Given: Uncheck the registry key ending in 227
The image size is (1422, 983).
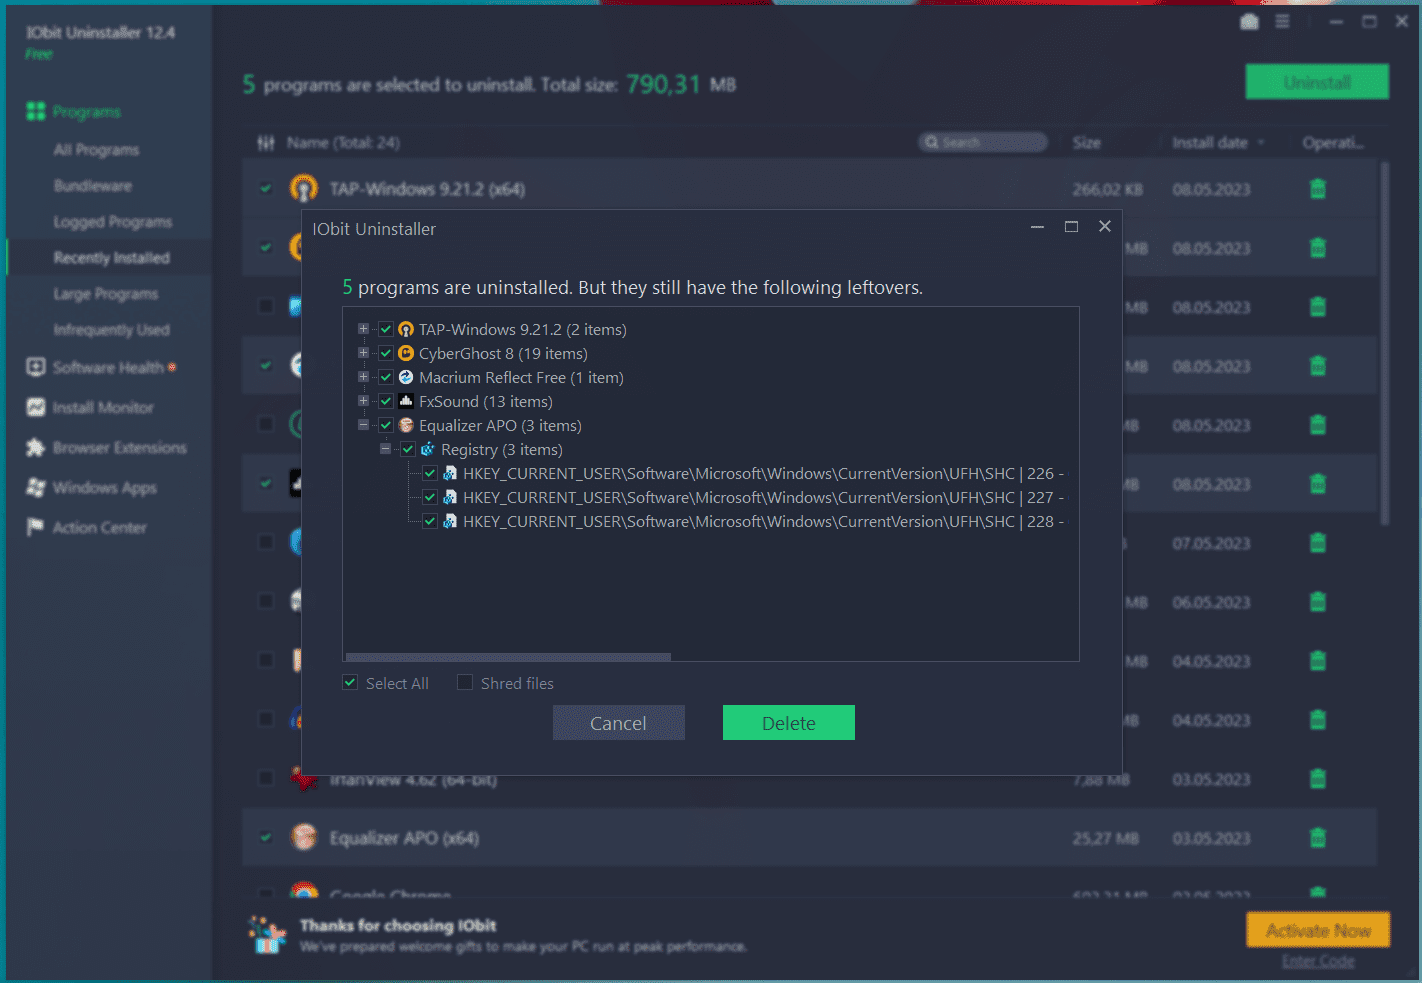Looking at the screenshot, I should [x=430, y=497].
